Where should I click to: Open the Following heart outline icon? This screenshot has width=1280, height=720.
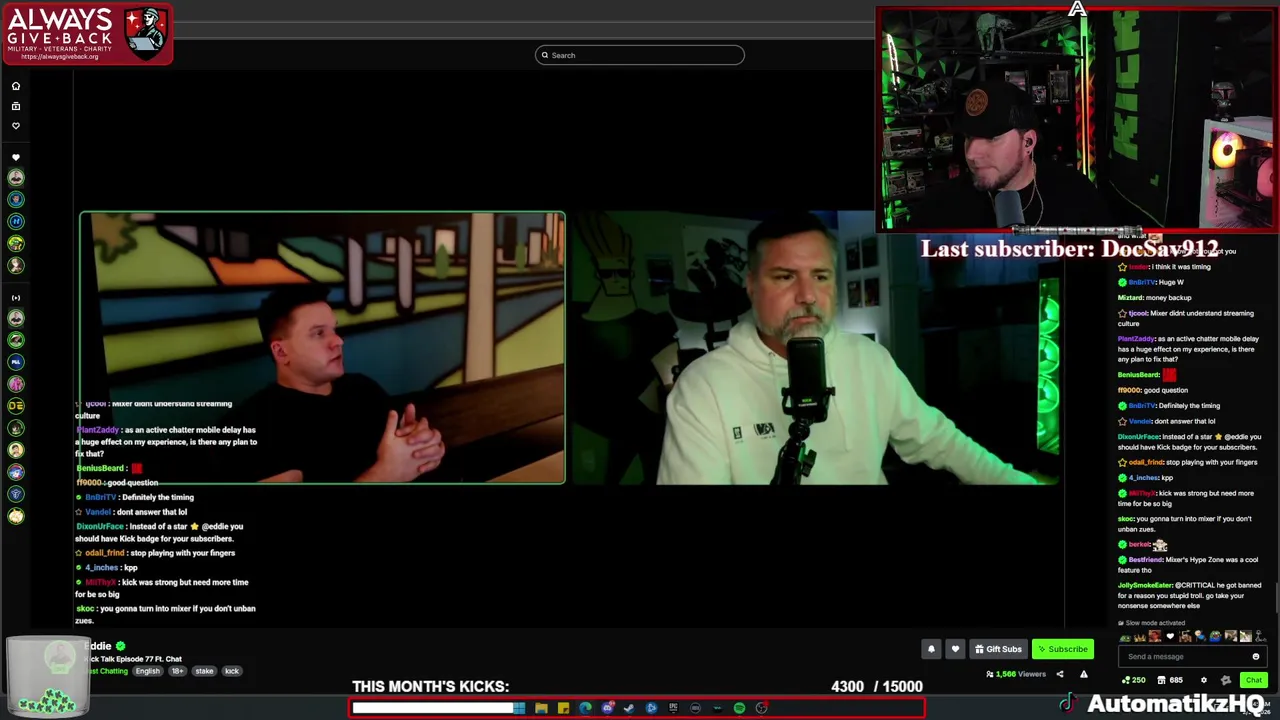tap(15, 126)
